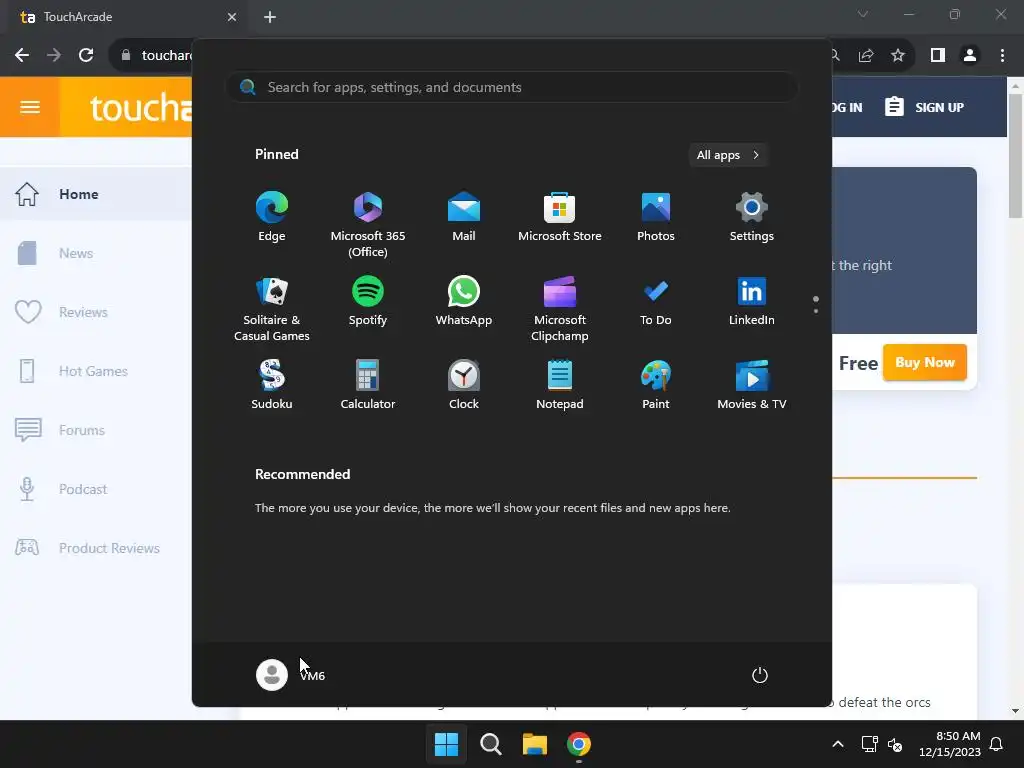Open Microsoft Clipchamp
This screenshot has height=768, width=1024.
560,309
